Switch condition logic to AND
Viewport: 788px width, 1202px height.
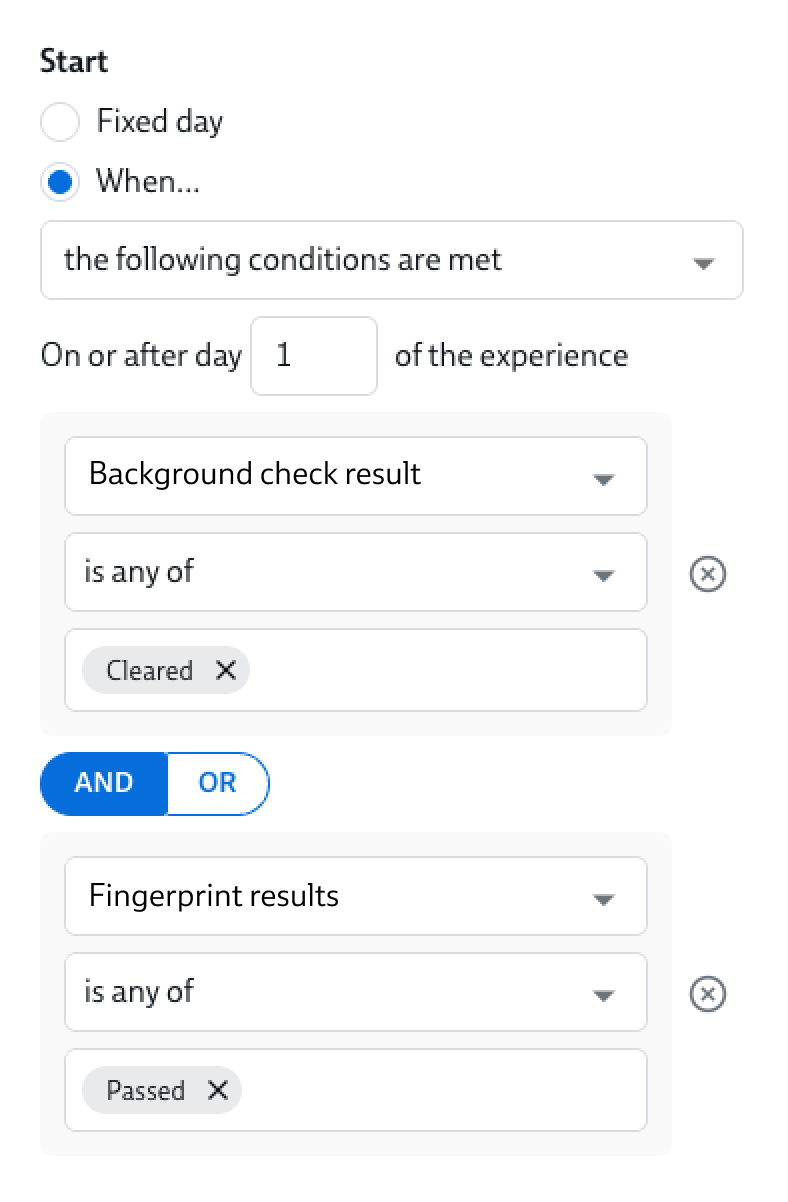click(x=104, y=781)
